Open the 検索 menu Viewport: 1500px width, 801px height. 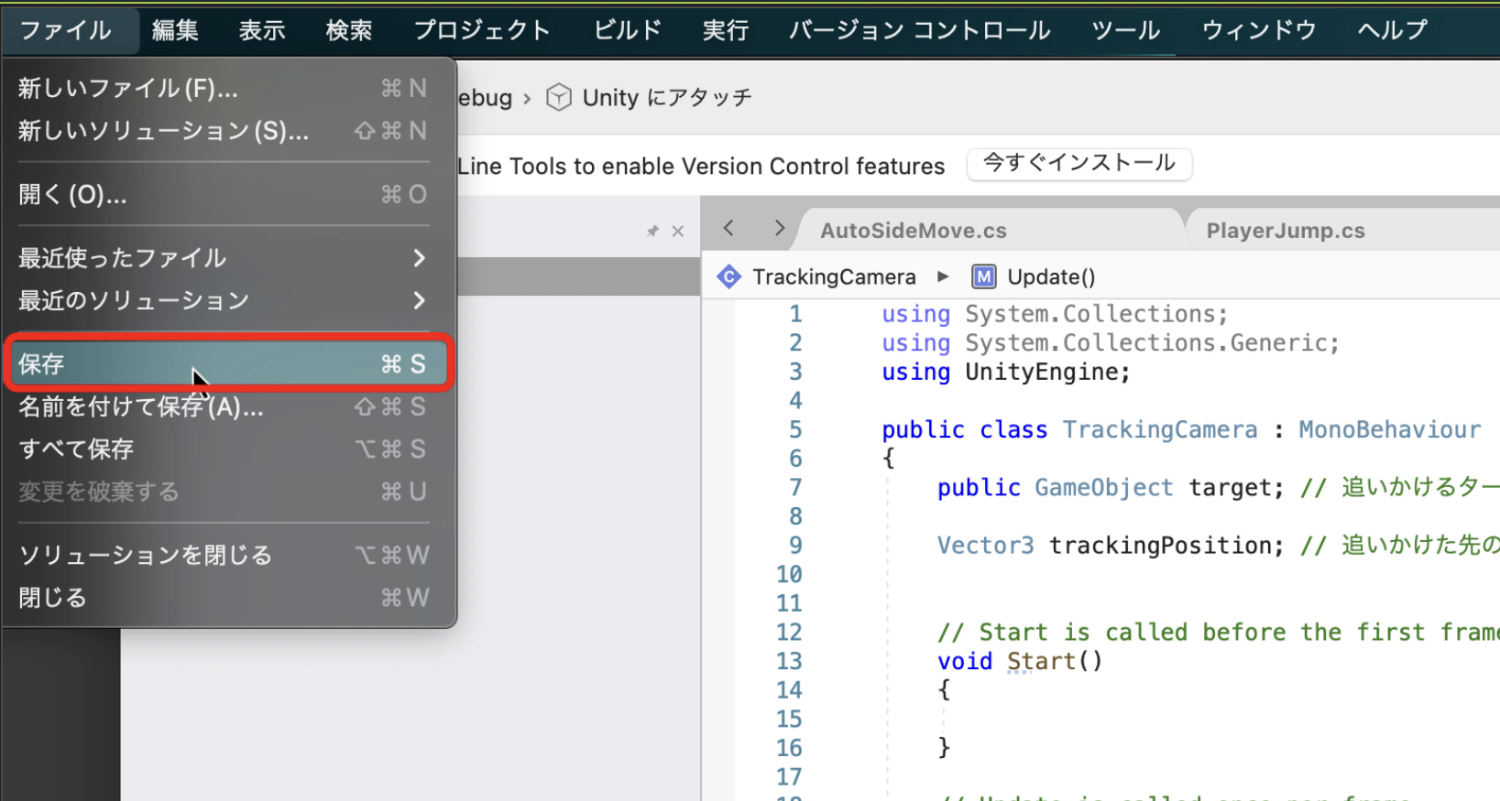click(x=349, y=30)
